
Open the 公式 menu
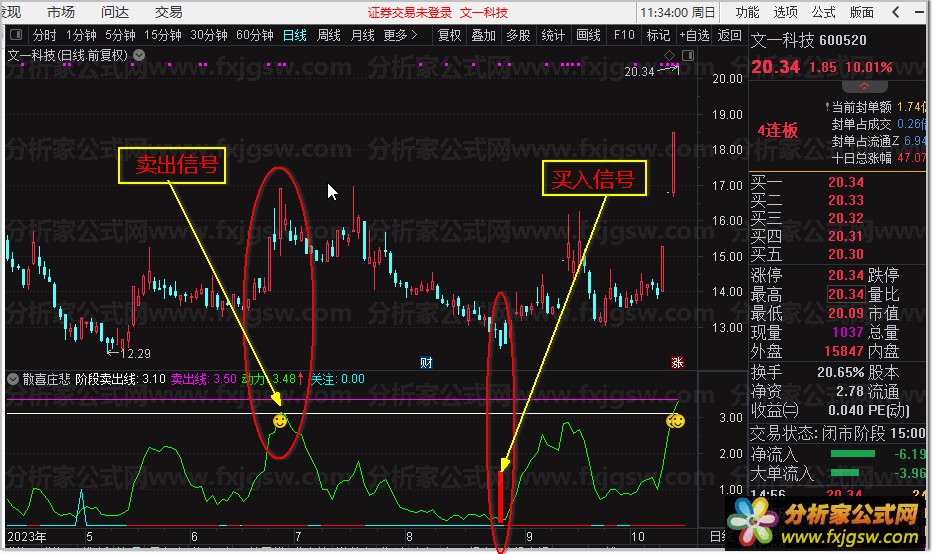coord(823,12)
